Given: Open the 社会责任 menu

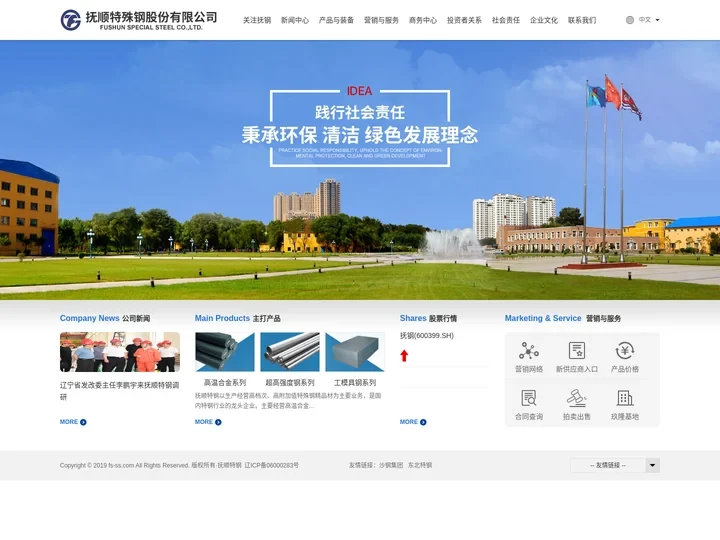Looking at the screenshot, I should pyautogui.click(x=506, y=20).
